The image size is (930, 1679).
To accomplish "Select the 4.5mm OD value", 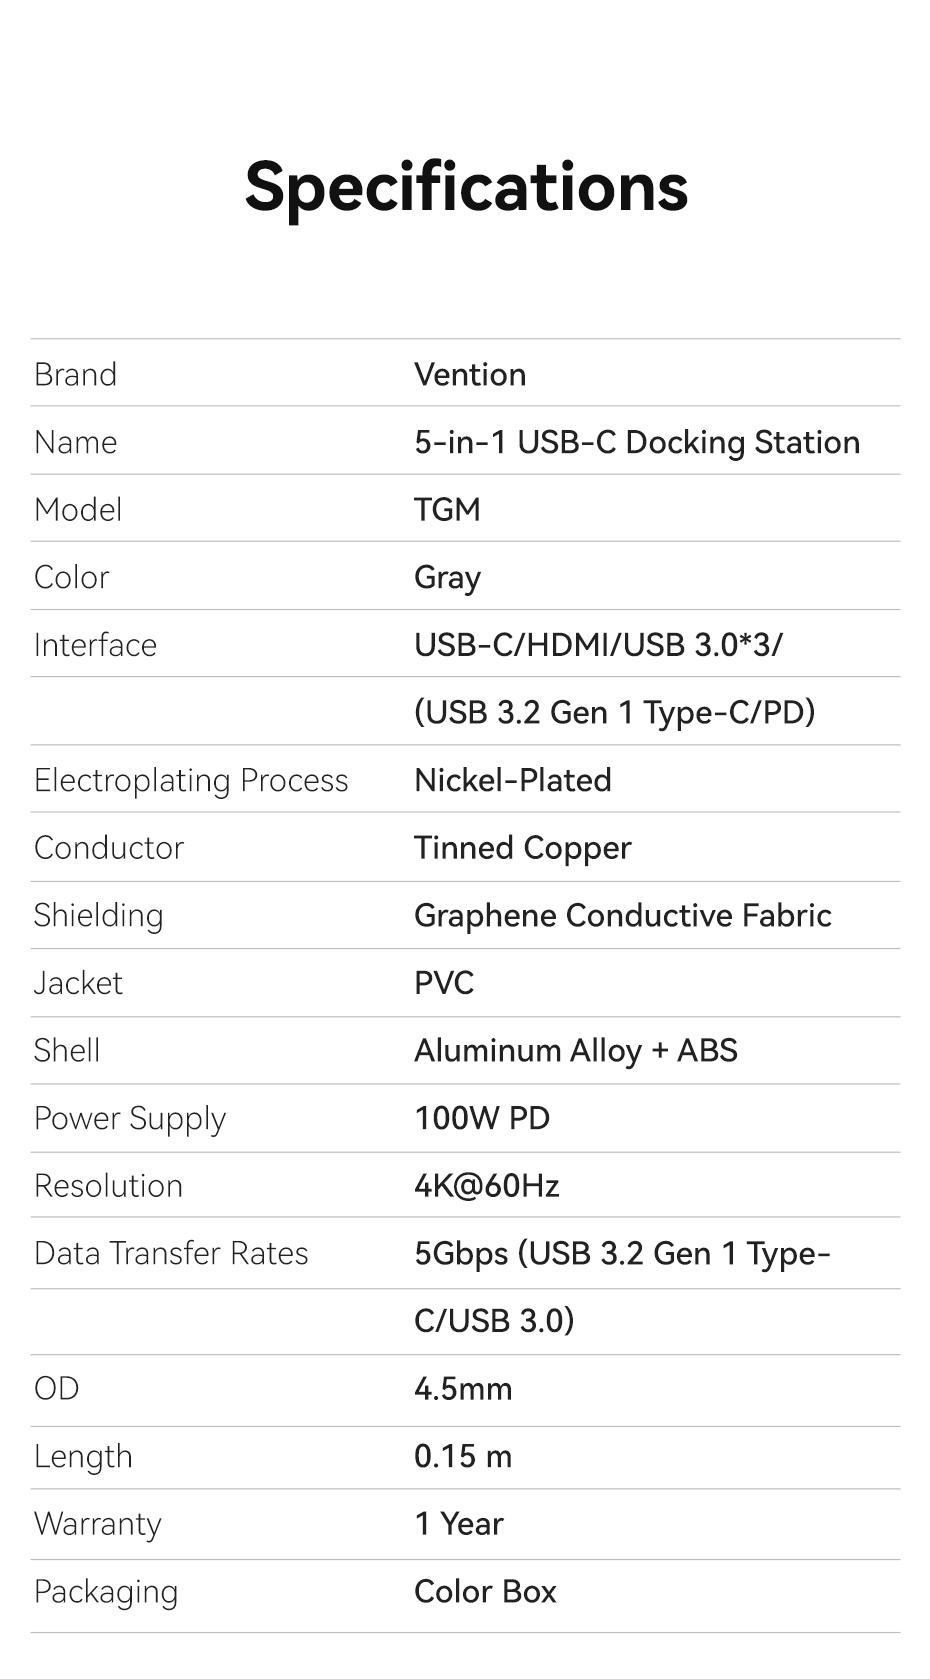I will pyautogui.click(x=463, y=1389).
